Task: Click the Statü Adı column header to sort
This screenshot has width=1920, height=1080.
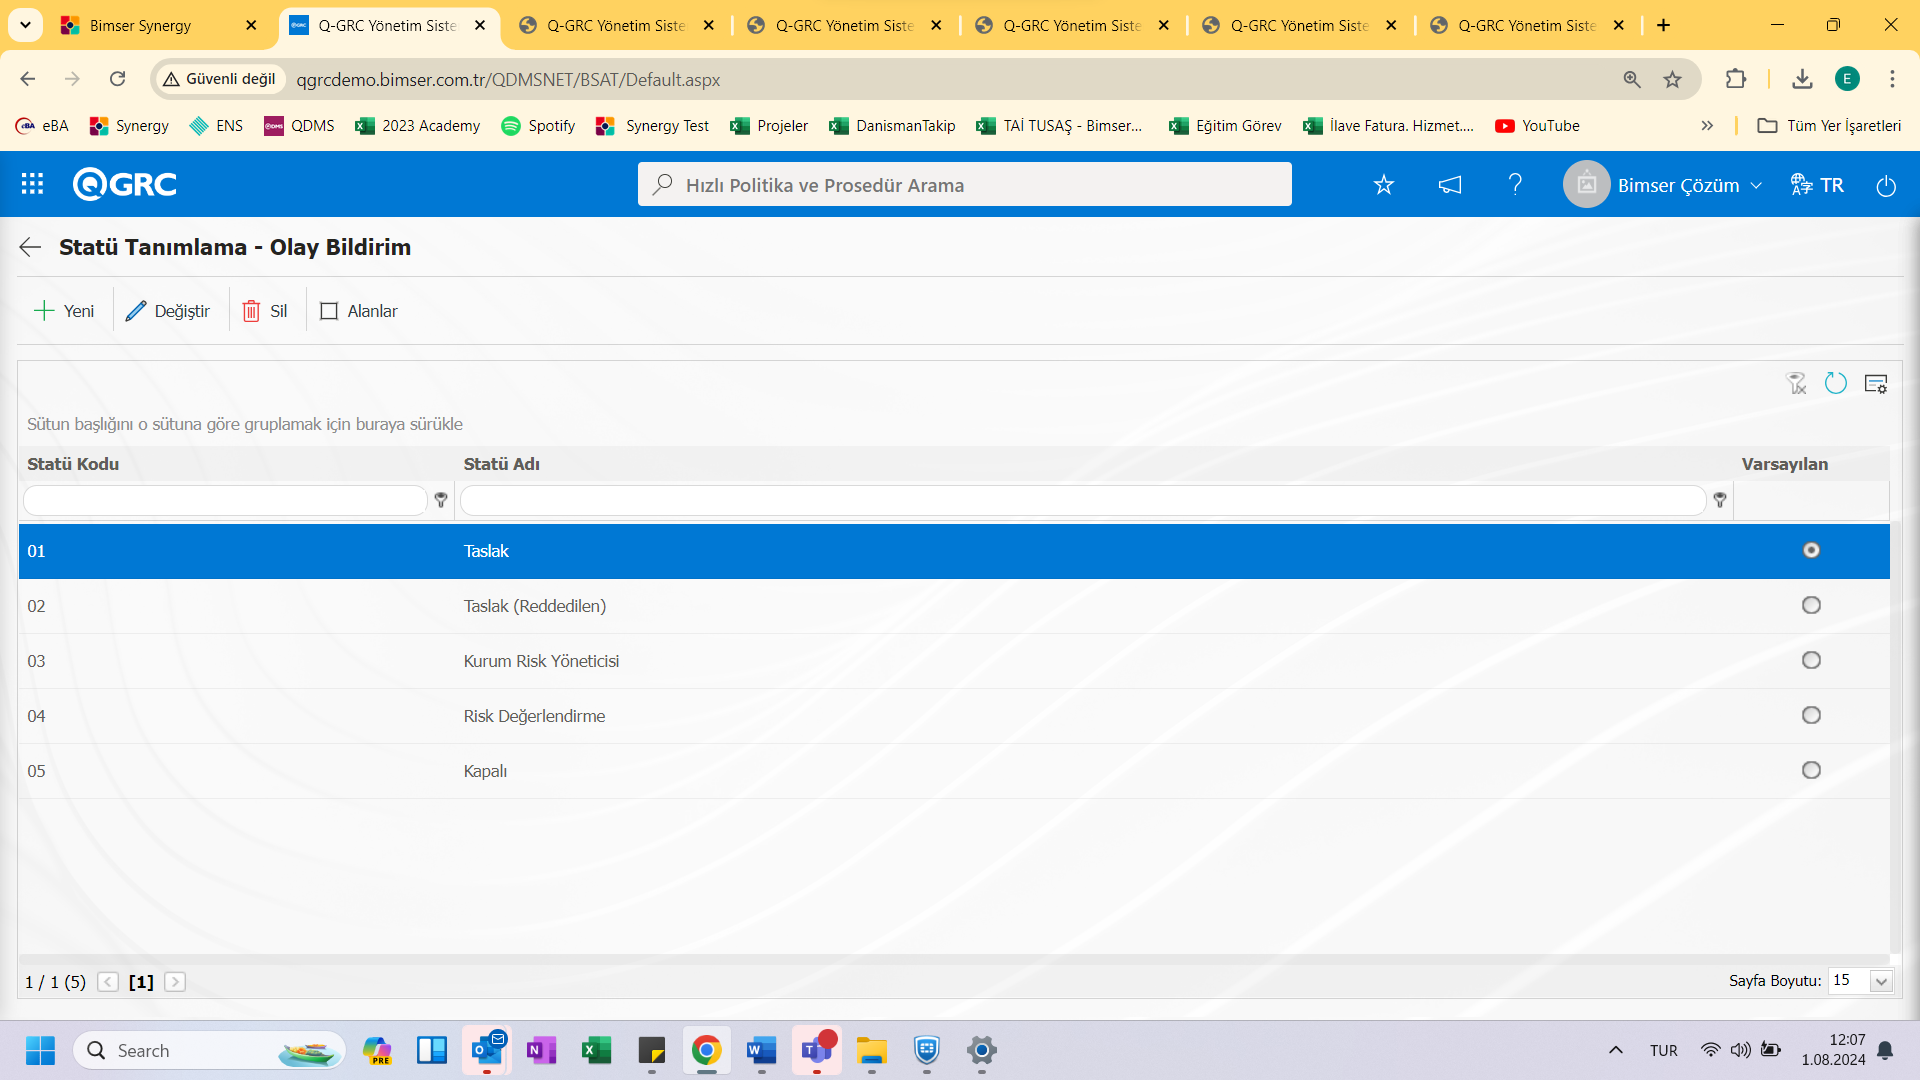Action: pyautogui.click(x=501, y=464)
